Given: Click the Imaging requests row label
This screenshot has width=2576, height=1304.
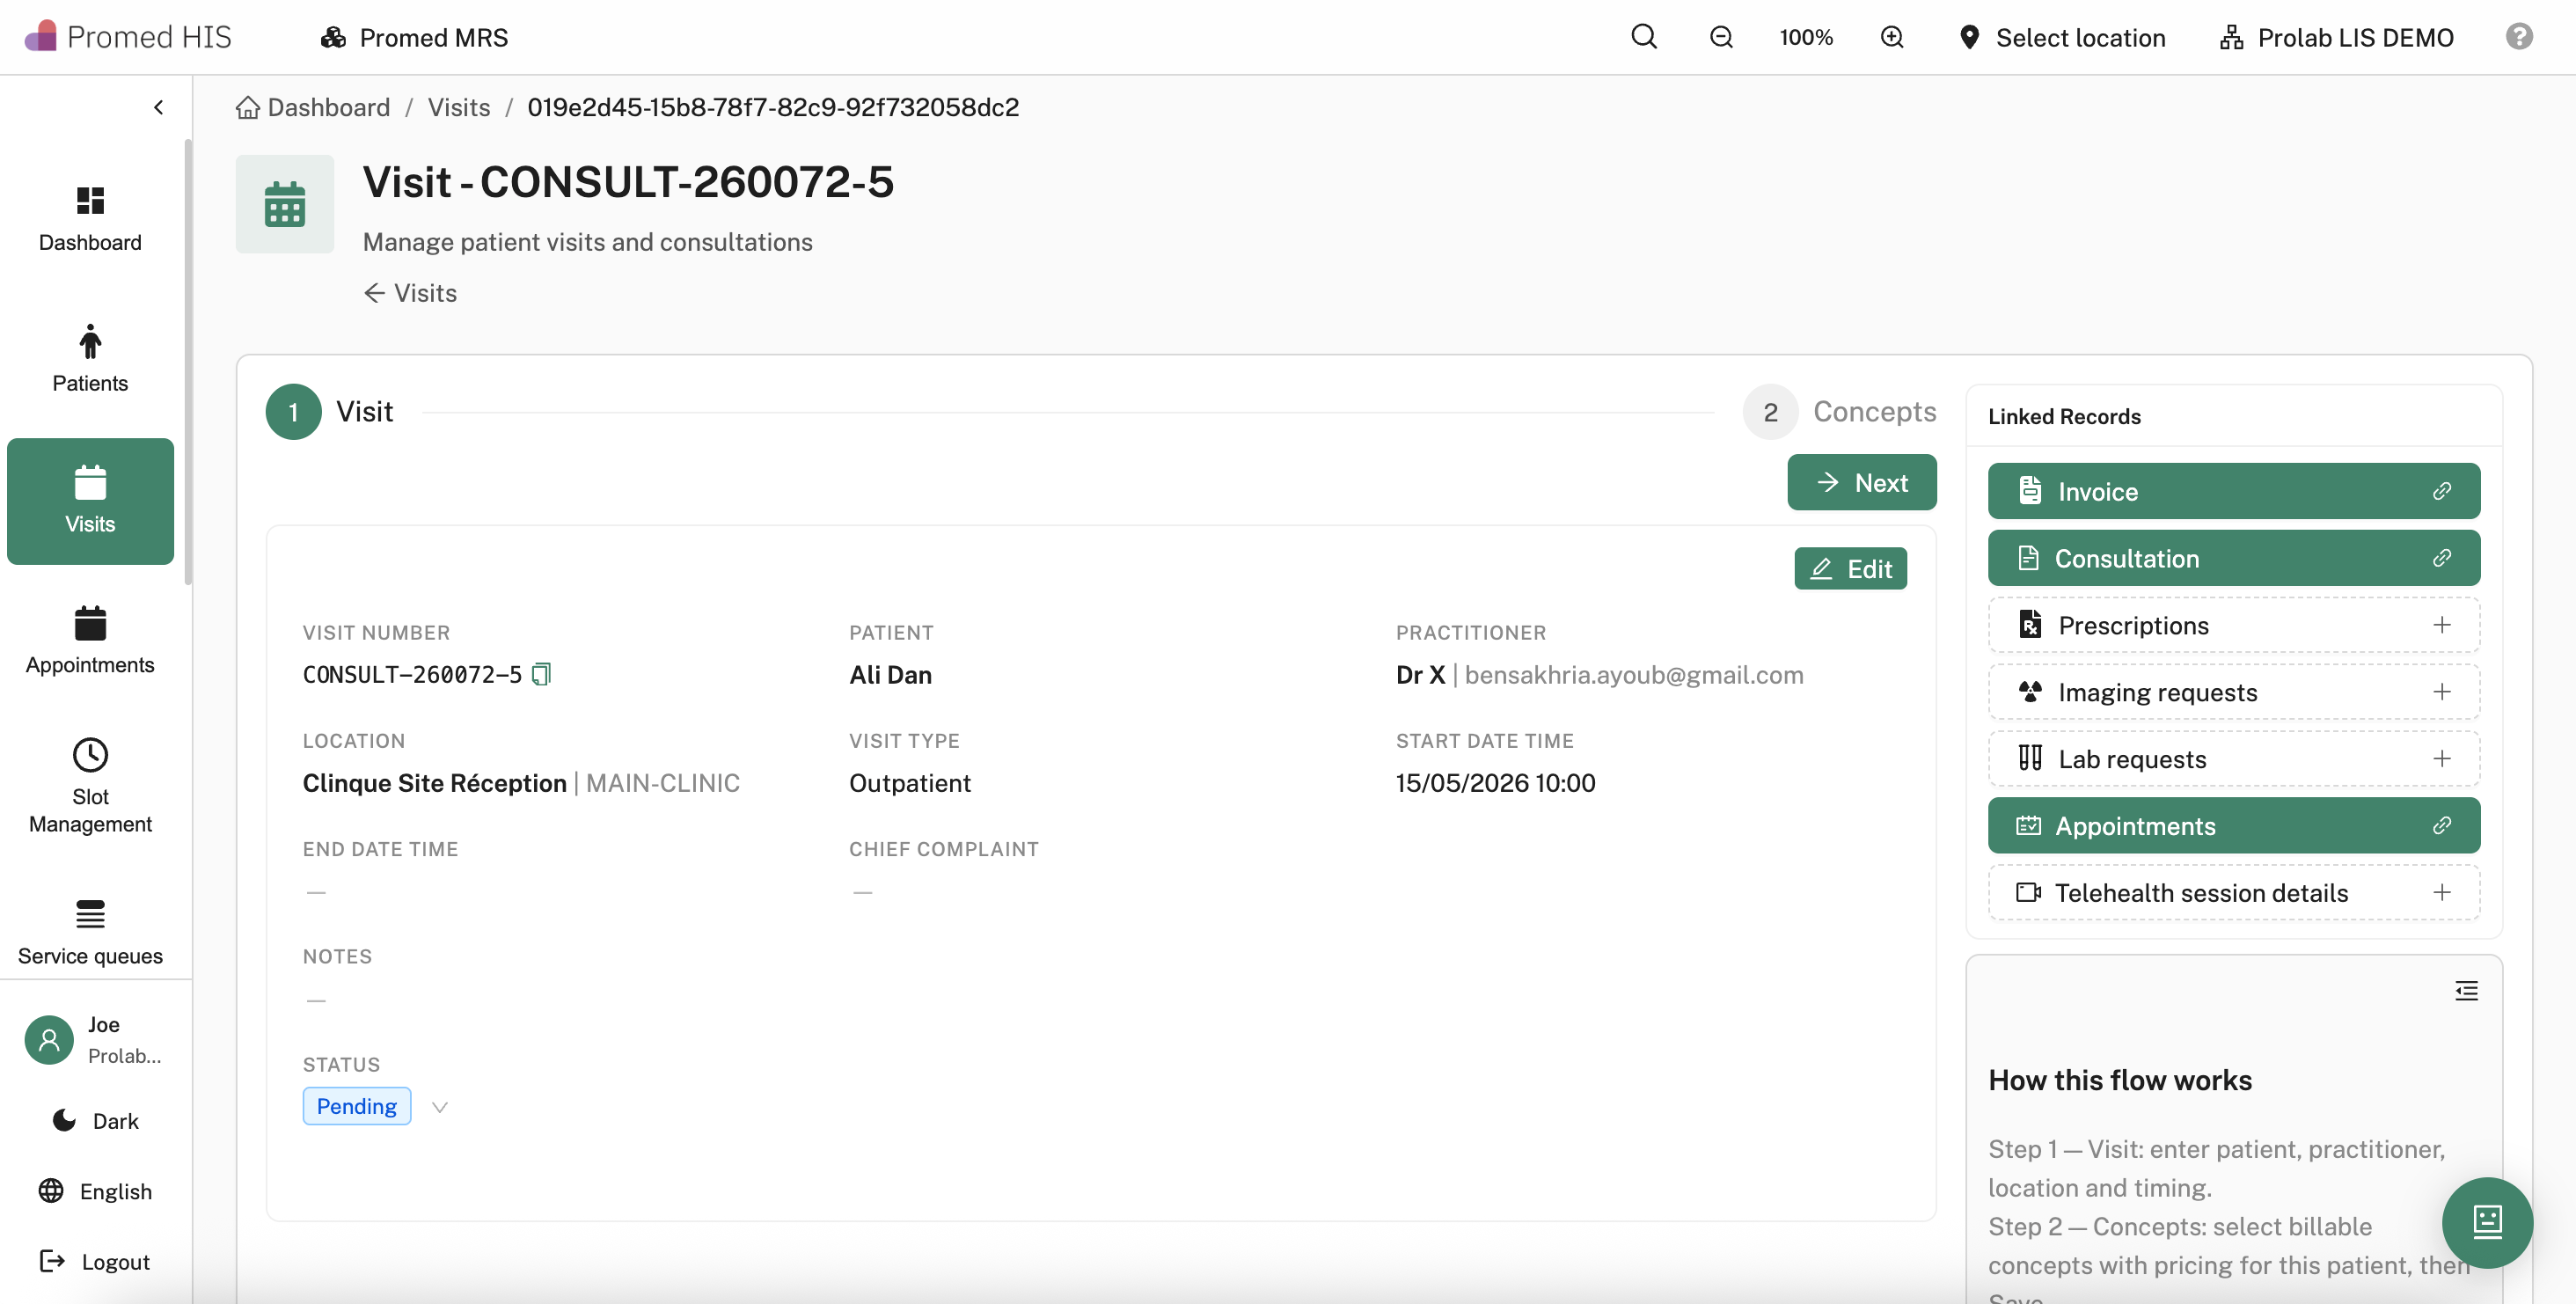Looking at the screenshot, I should pos(2158,692).
